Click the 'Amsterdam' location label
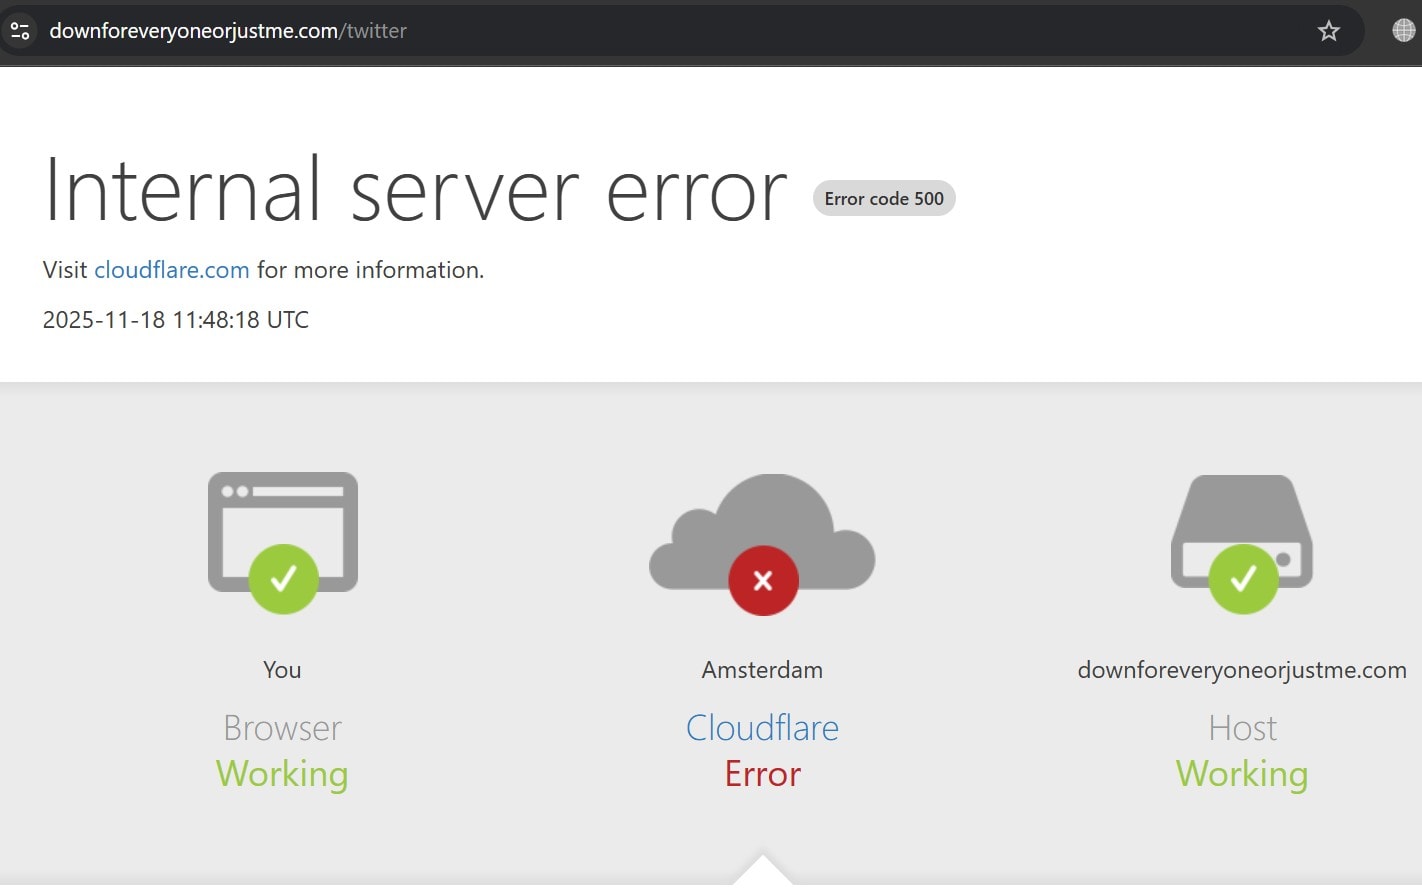The image size is (1422, 894). click(761, 670)
